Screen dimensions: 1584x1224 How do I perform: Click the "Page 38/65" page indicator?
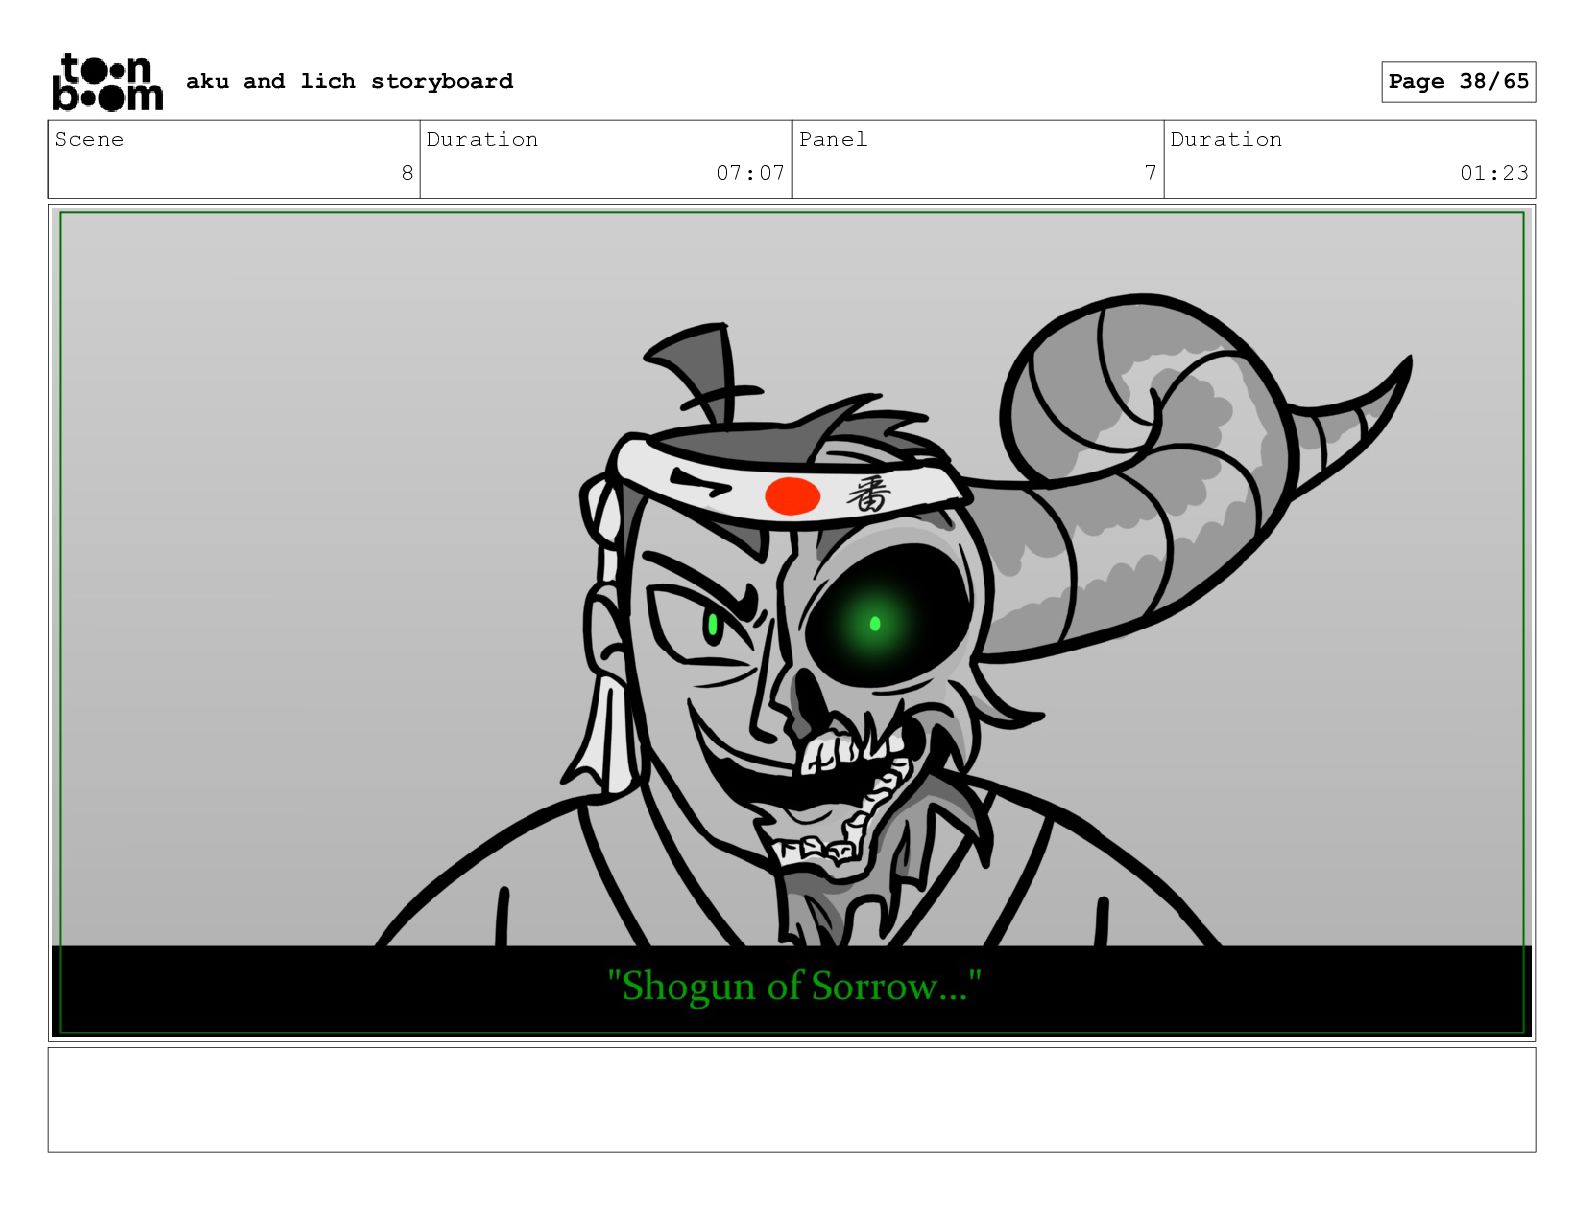[x=1459, y=82]
